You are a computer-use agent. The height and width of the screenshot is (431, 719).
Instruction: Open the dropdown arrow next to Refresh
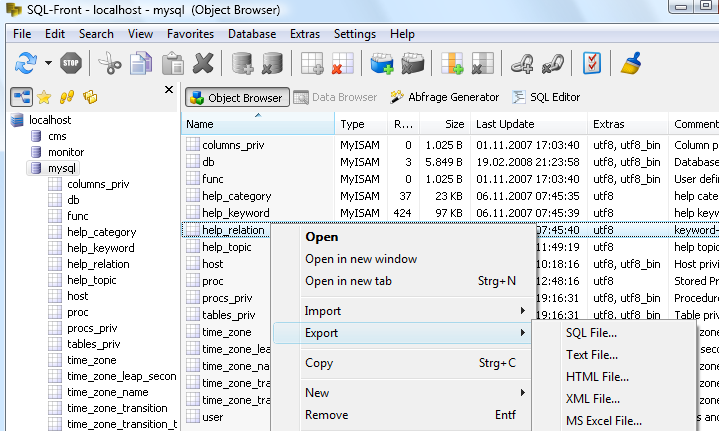tap(48, 63)
